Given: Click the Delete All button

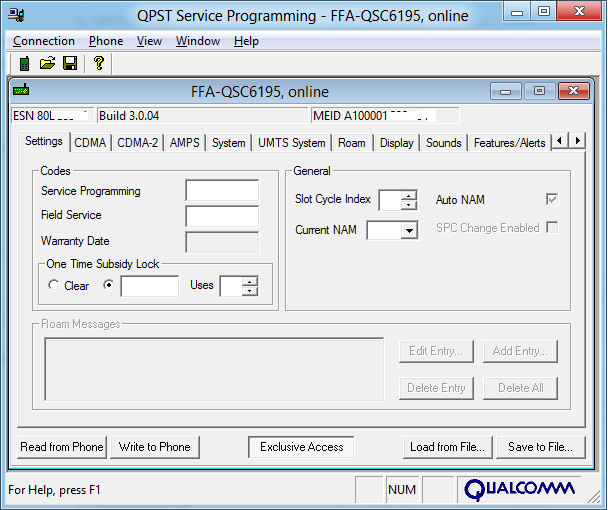Looking at the screenshot, I should pyautogui.click(x=520, y=388).
